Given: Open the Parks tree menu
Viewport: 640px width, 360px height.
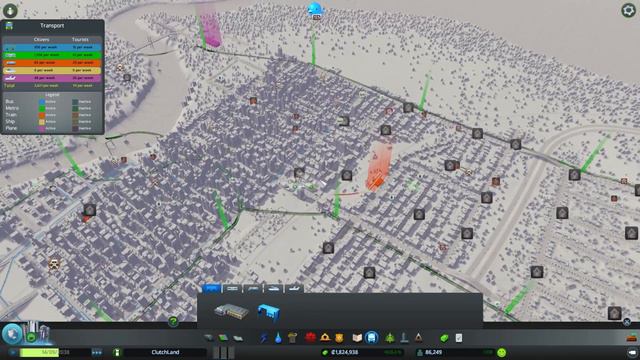Looking at the screenshot, I should 390,338.
